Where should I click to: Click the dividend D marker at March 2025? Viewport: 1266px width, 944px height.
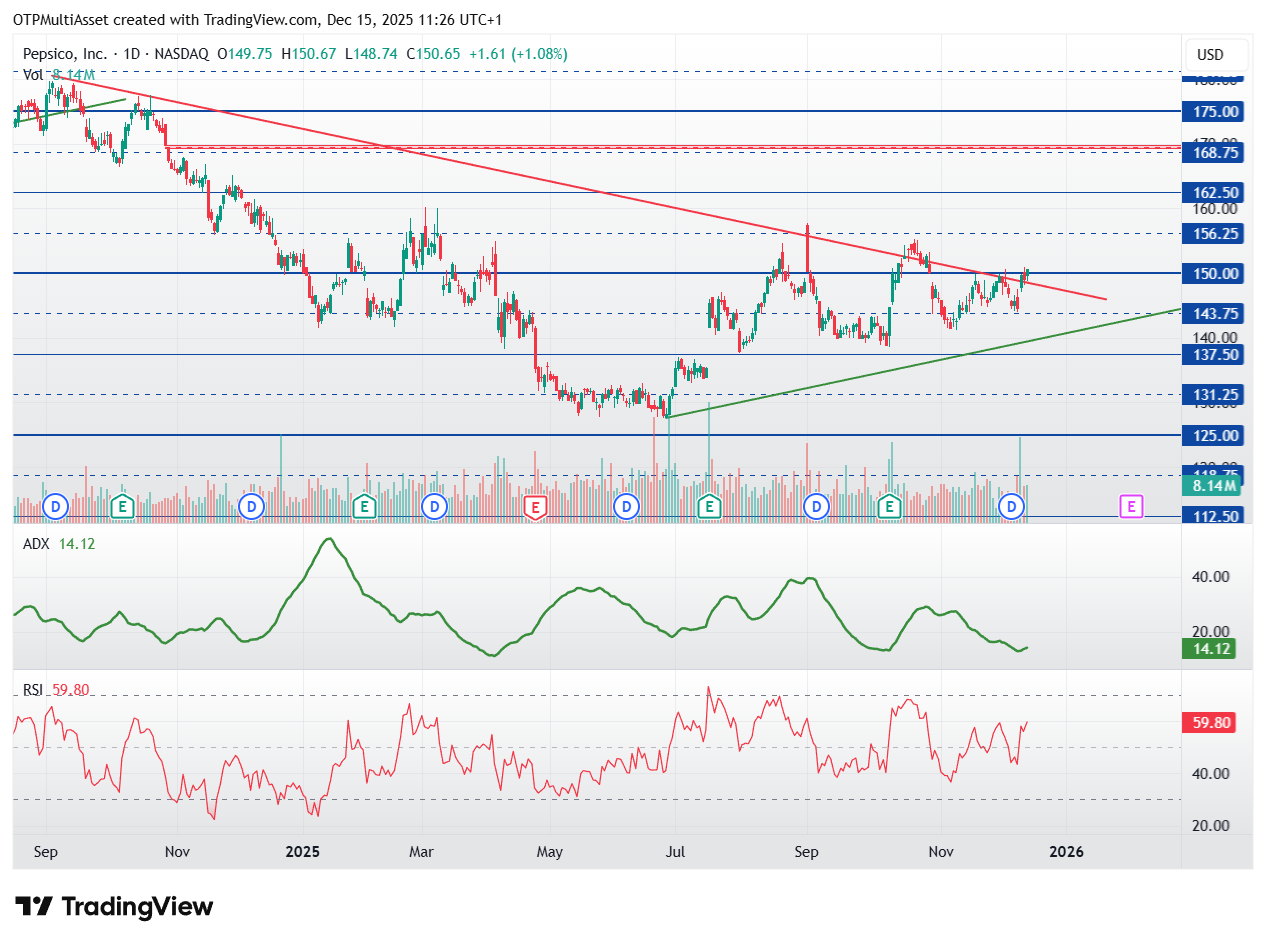(x=434, y=507)
